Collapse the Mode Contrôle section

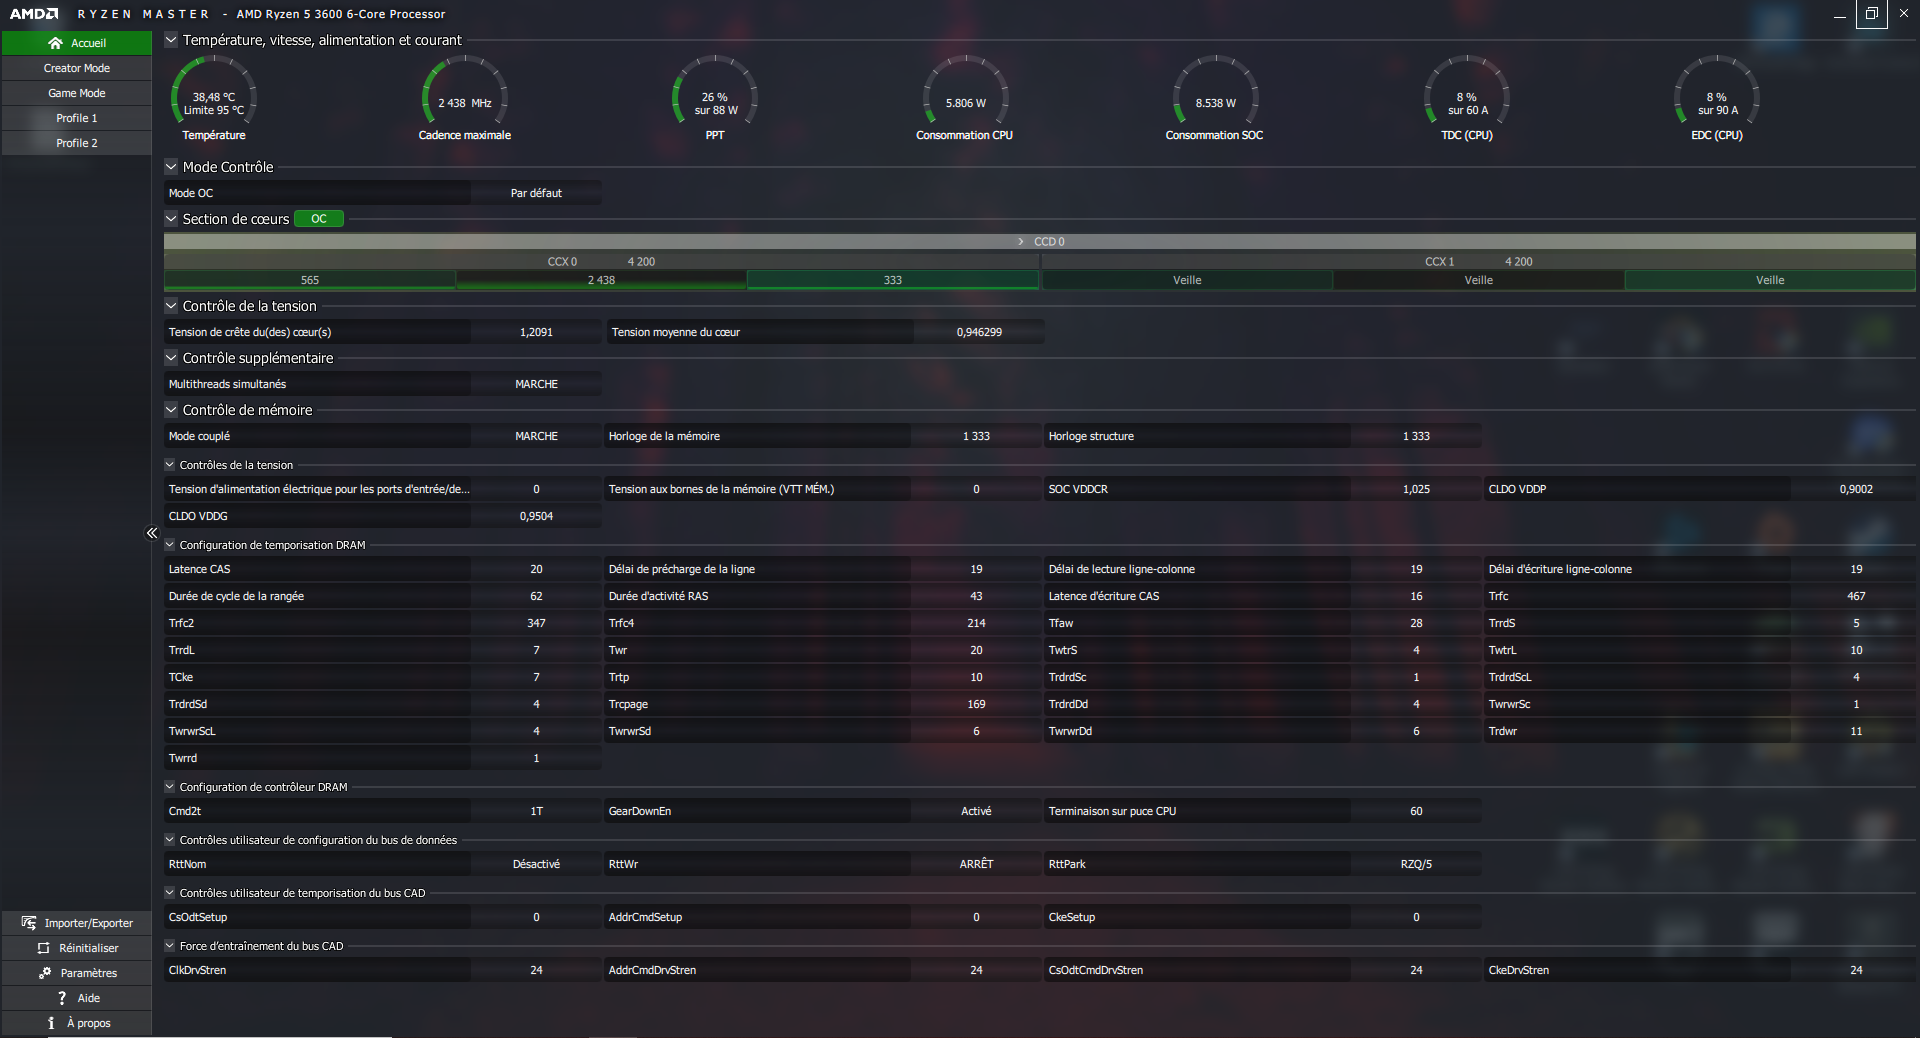click(171, 167)
